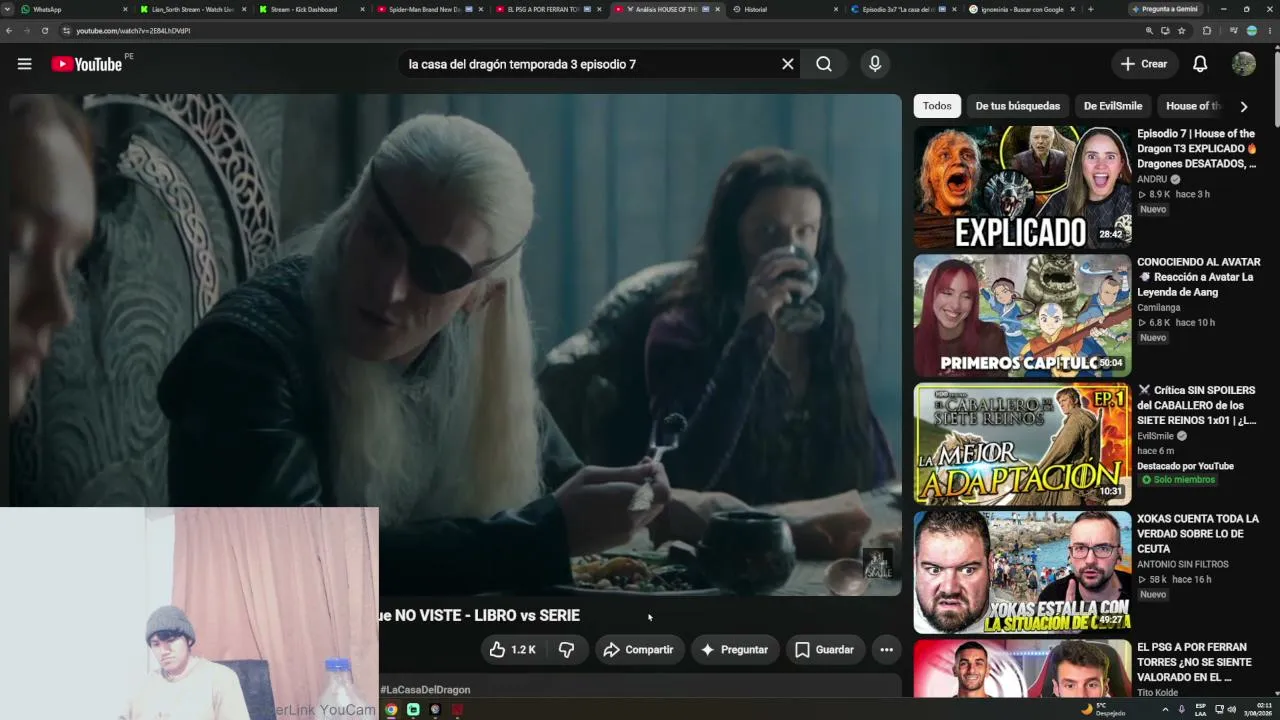Viewport: 1280px width, 720px height.
Task: Open more actions three-dot menu
Action: [886, 650]
